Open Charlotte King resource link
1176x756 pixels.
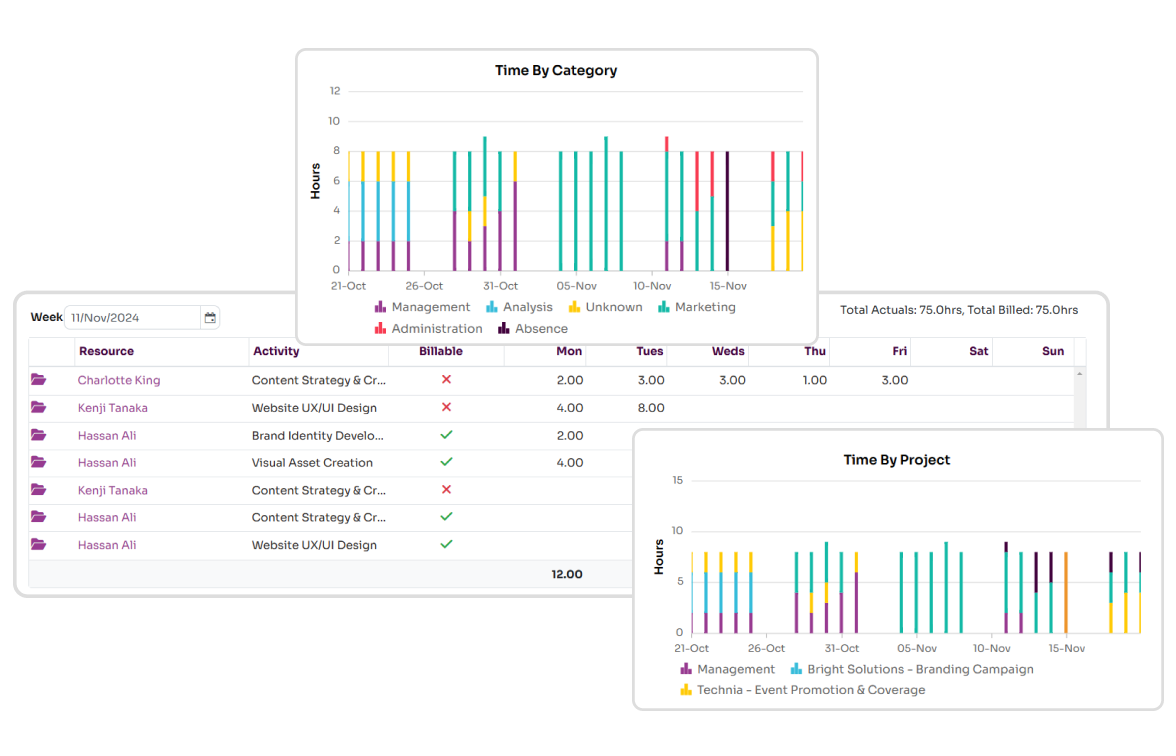pyautogui.click(x=118, y=380)
